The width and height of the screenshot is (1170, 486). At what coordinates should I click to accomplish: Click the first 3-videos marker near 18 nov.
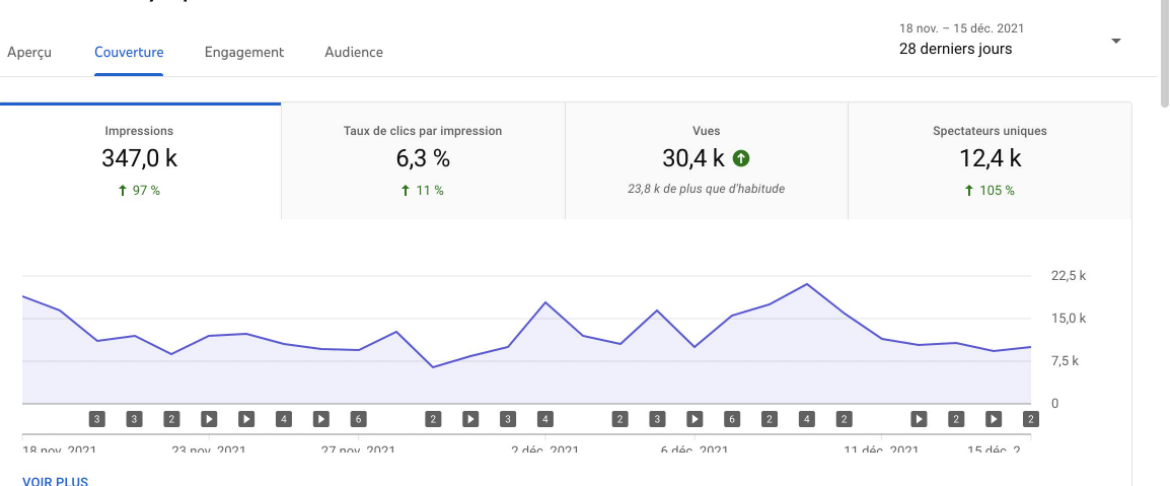click(x=97, y=420)
